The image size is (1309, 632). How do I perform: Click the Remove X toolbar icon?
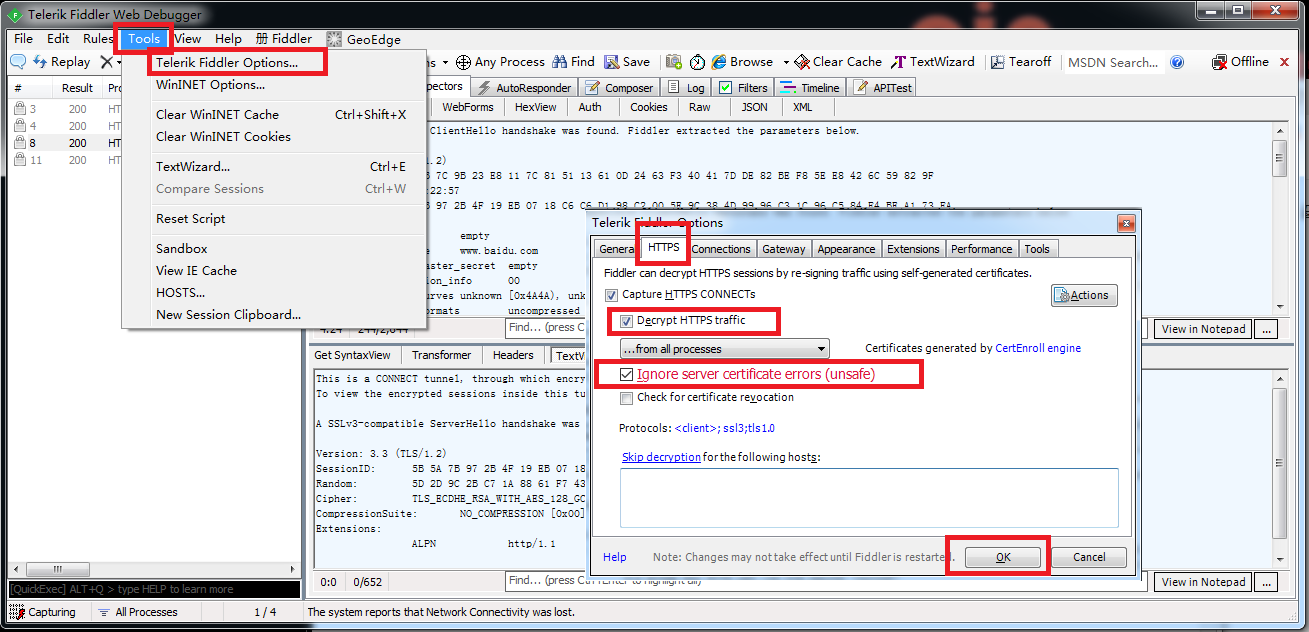click(x=106, y=62)
